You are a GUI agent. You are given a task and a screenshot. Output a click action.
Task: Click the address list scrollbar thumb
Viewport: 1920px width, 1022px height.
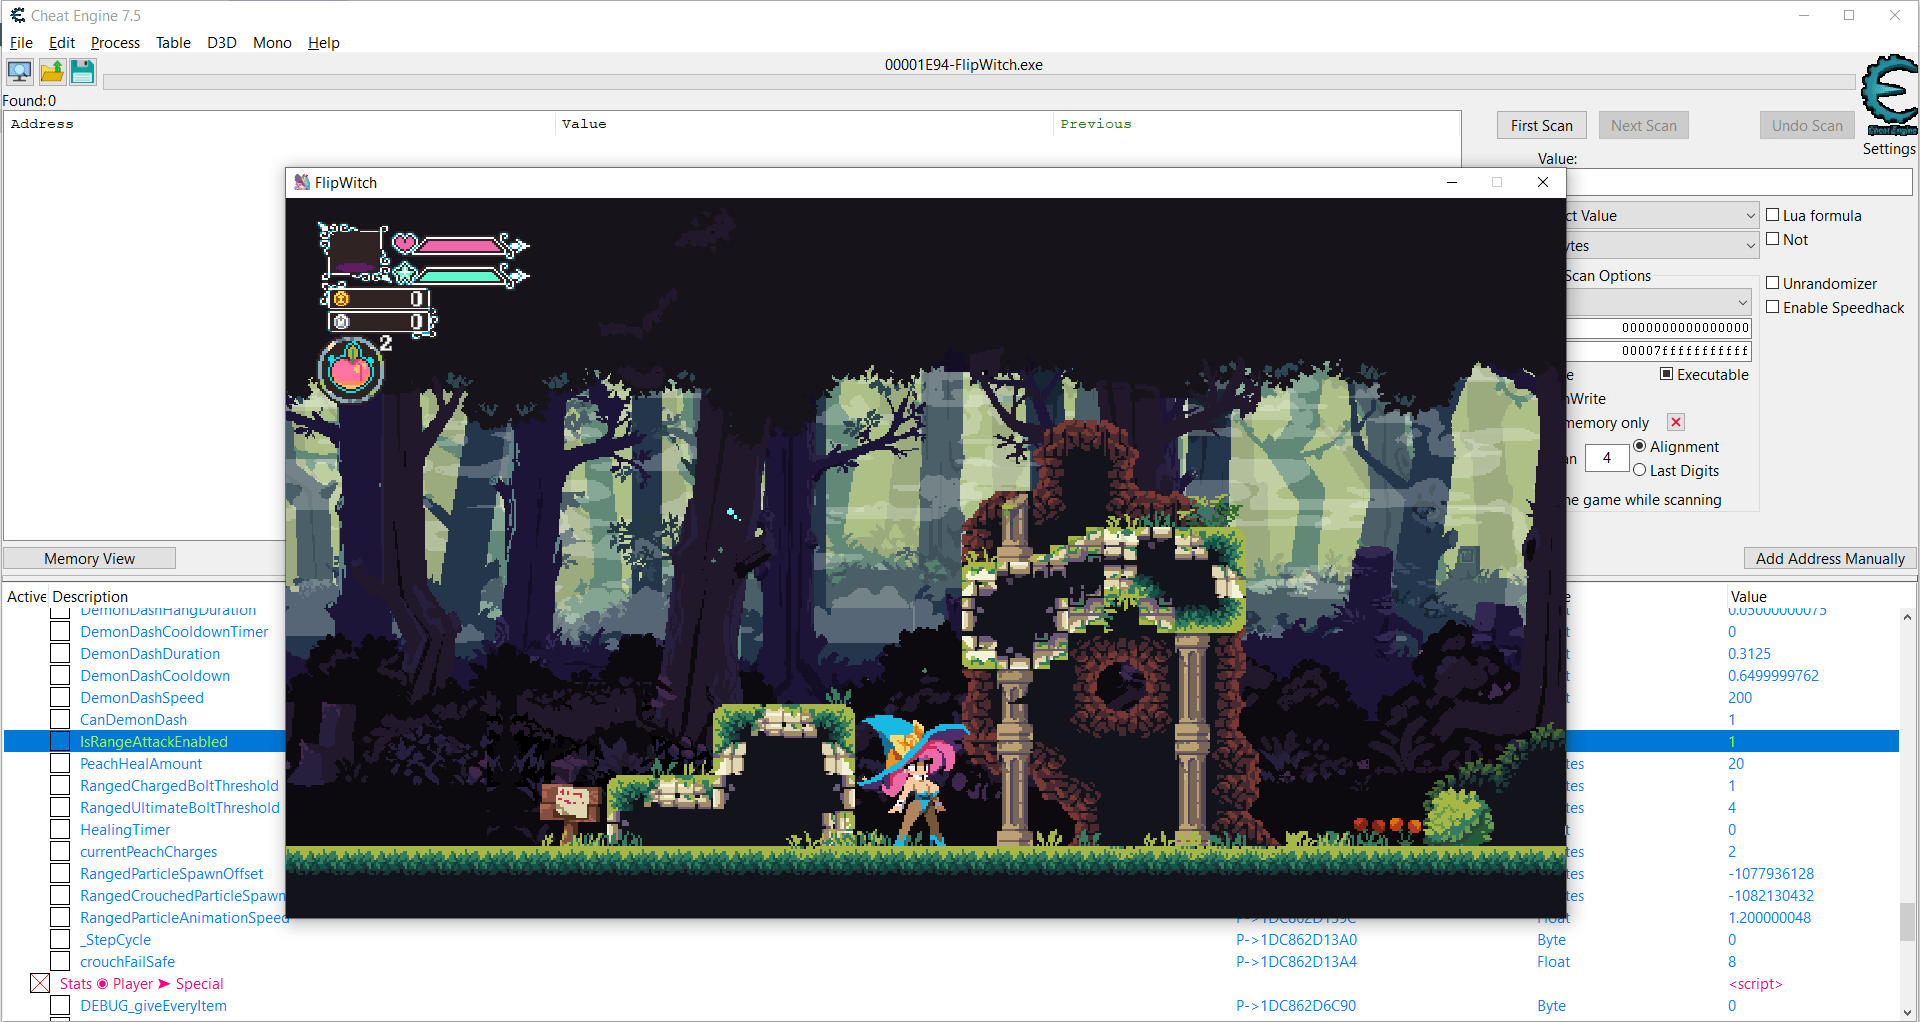[x=1907, y=922]
